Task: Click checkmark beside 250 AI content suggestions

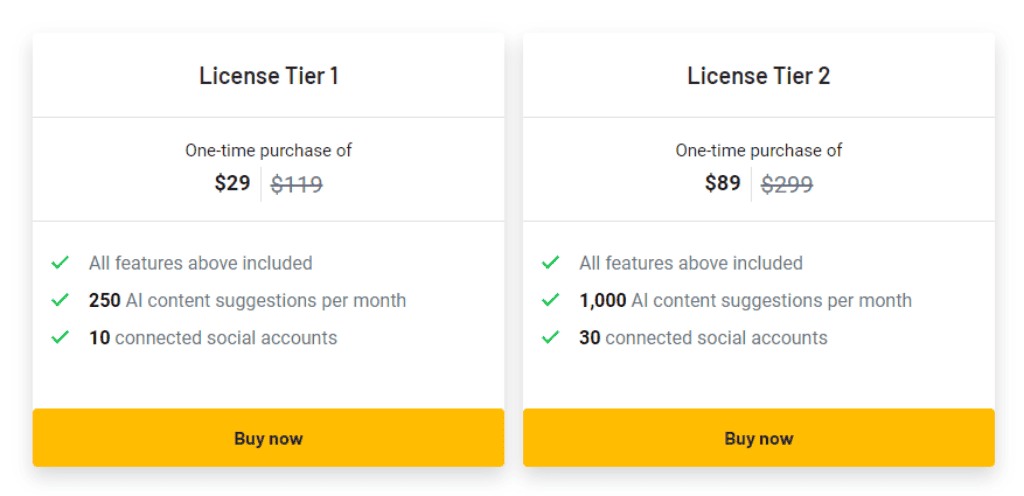Action: click(x=60, y=300)
